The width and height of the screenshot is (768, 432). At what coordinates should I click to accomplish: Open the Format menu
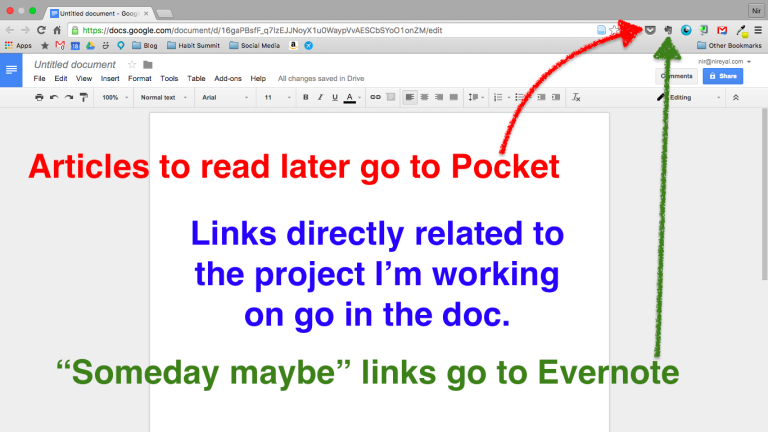pos(140,78)
